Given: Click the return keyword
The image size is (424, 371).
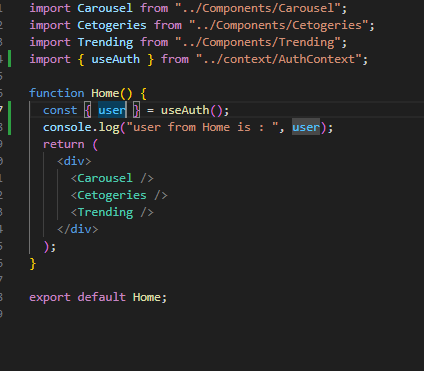Looking at the screenshot, I should pyautogui.click(x=64, y=144).
